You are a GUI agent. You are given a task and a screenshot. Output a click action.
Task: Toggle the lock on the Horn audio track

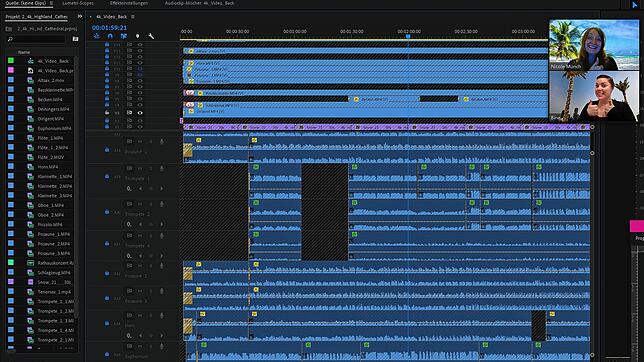107,323
